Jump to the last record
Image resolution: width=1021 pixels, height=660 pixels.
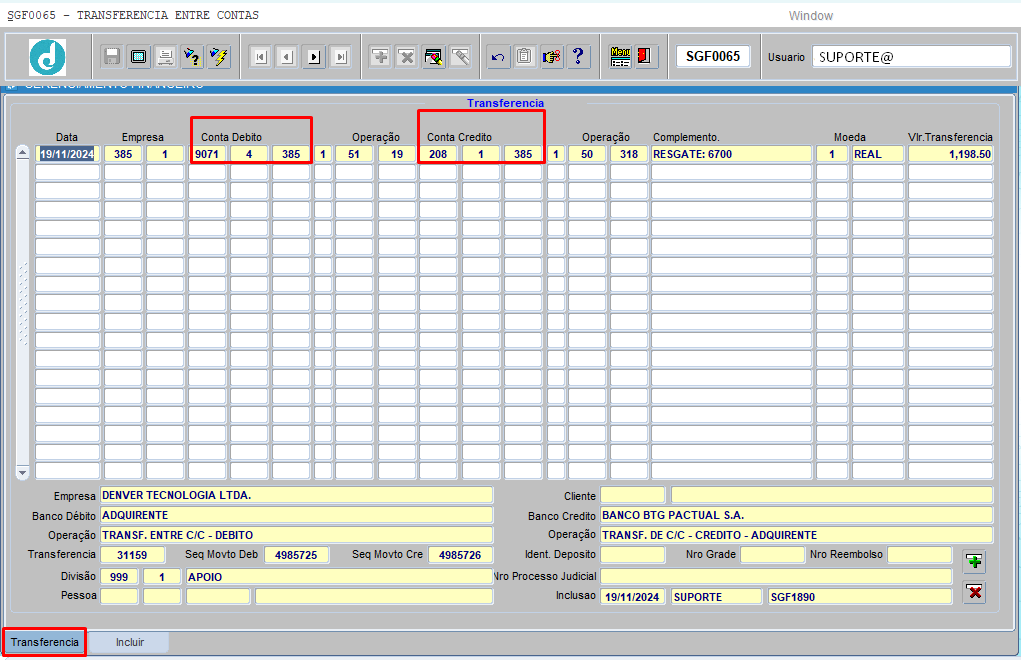point(341,57)
